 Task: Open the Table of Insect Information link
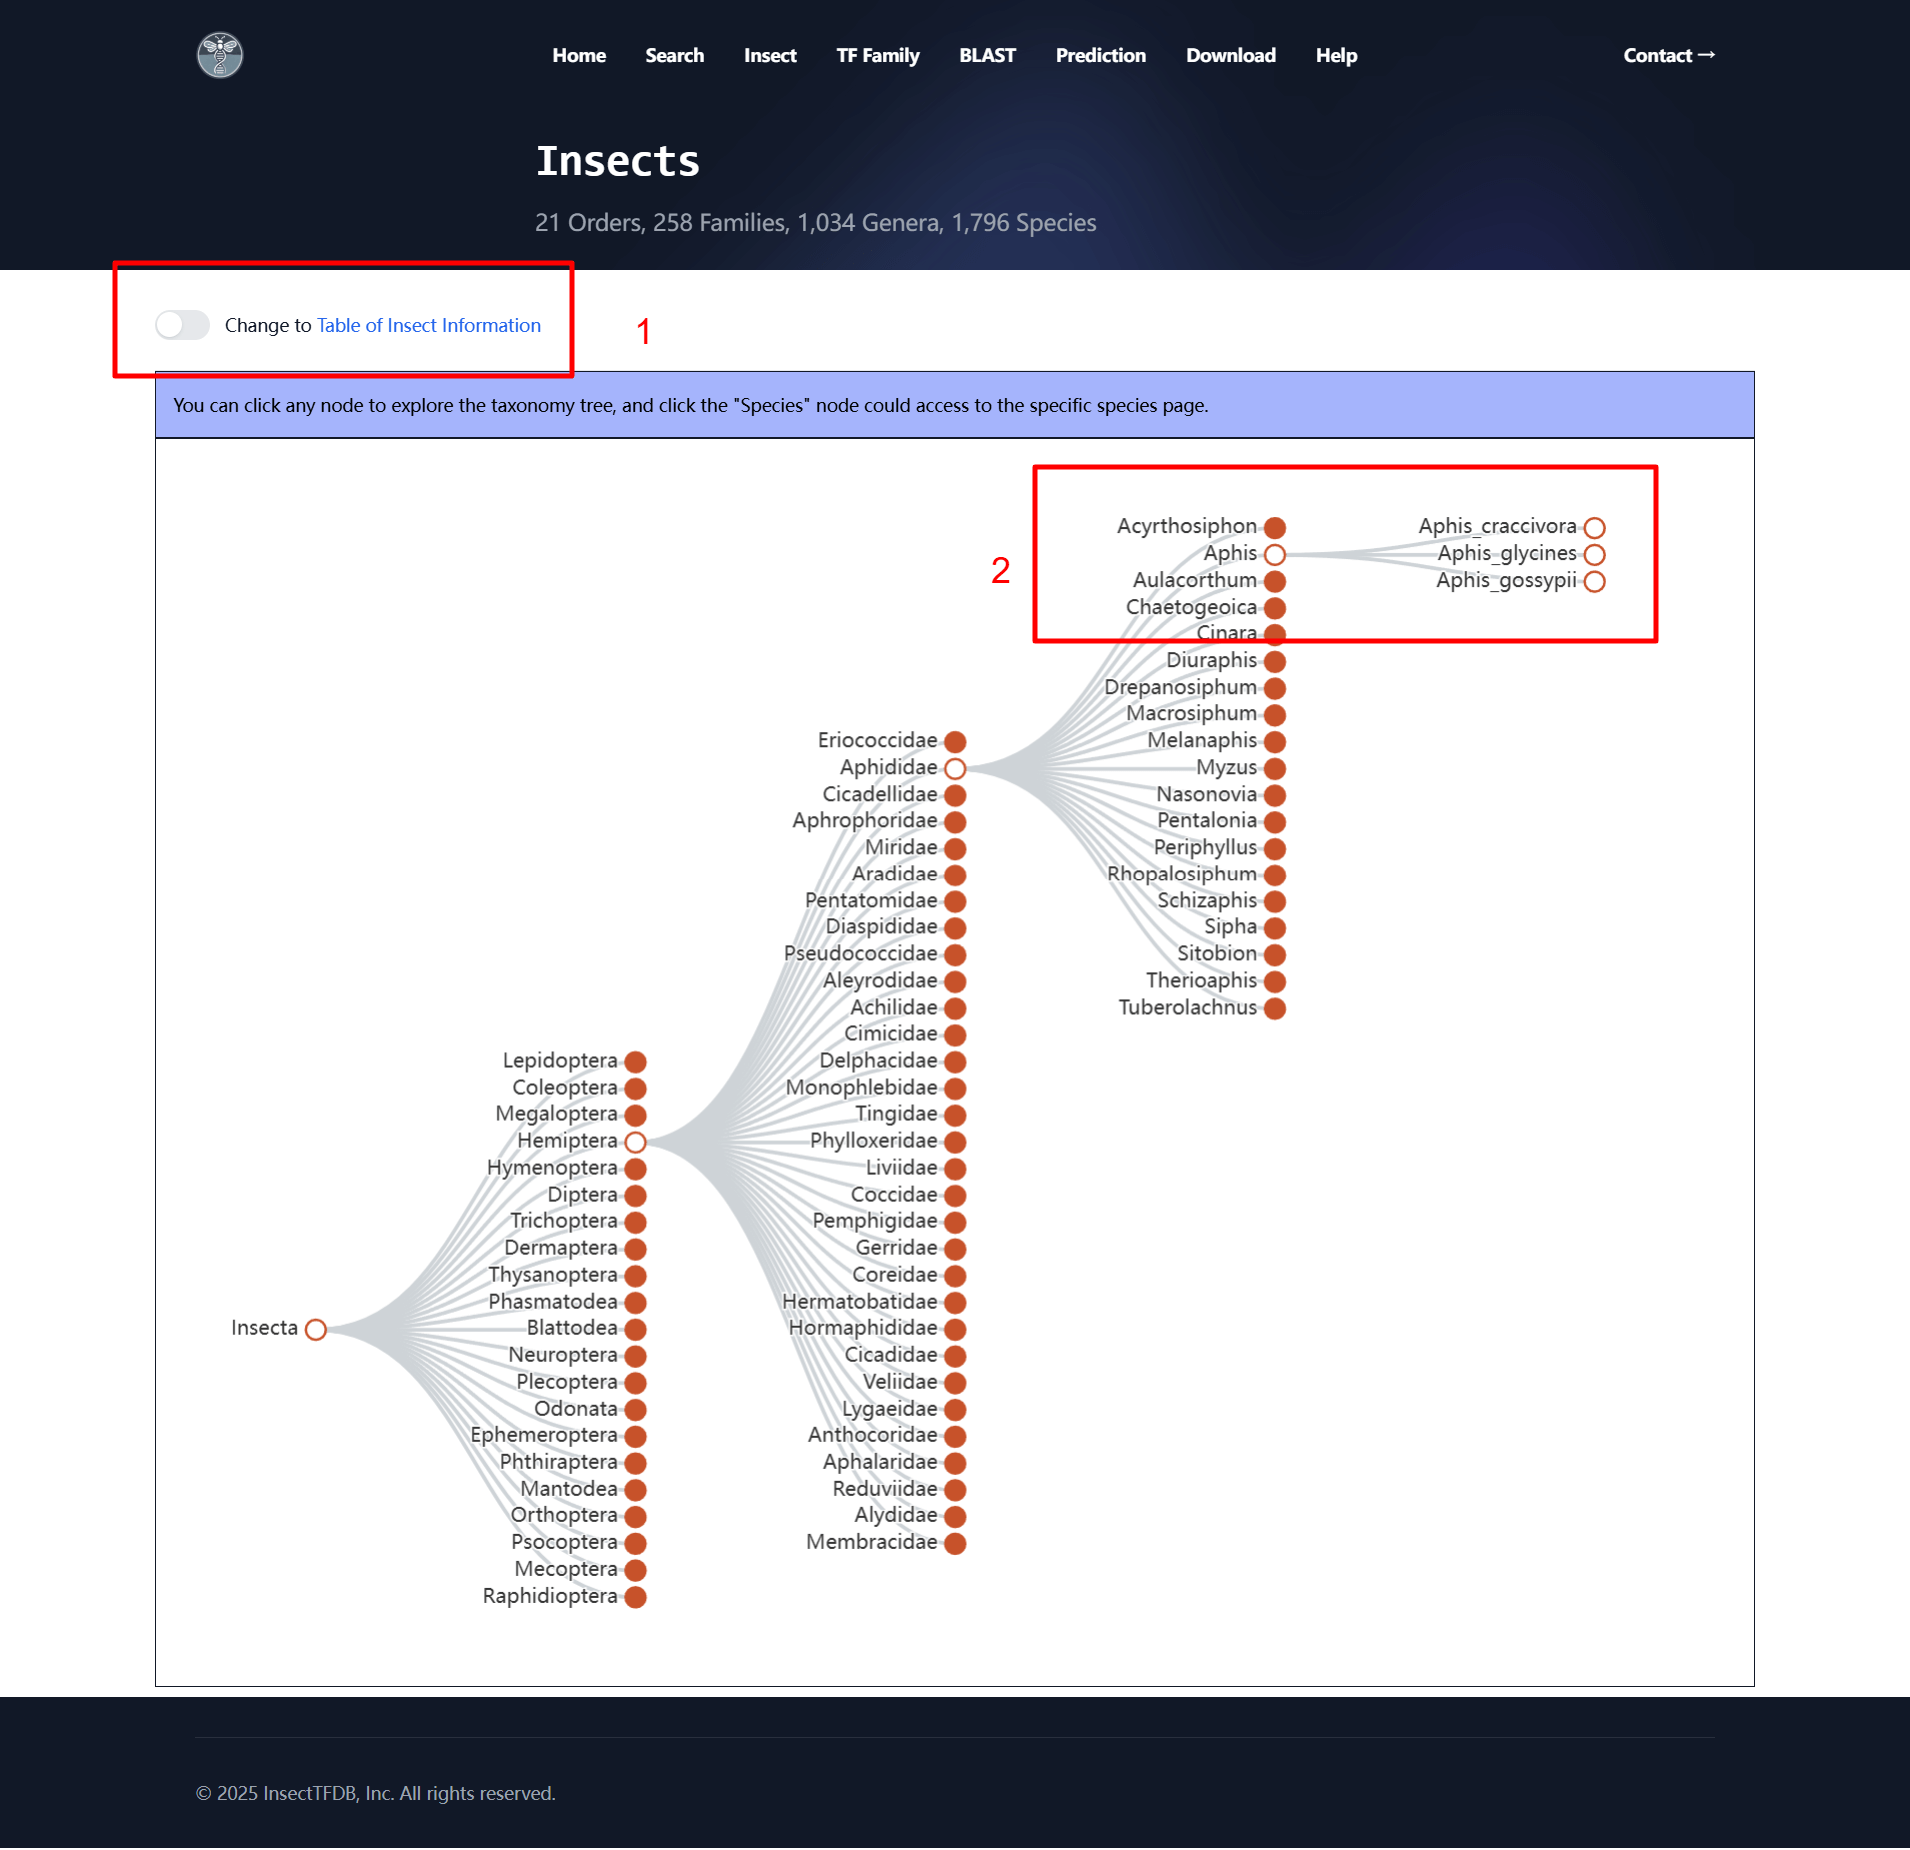tap(428, 325)
